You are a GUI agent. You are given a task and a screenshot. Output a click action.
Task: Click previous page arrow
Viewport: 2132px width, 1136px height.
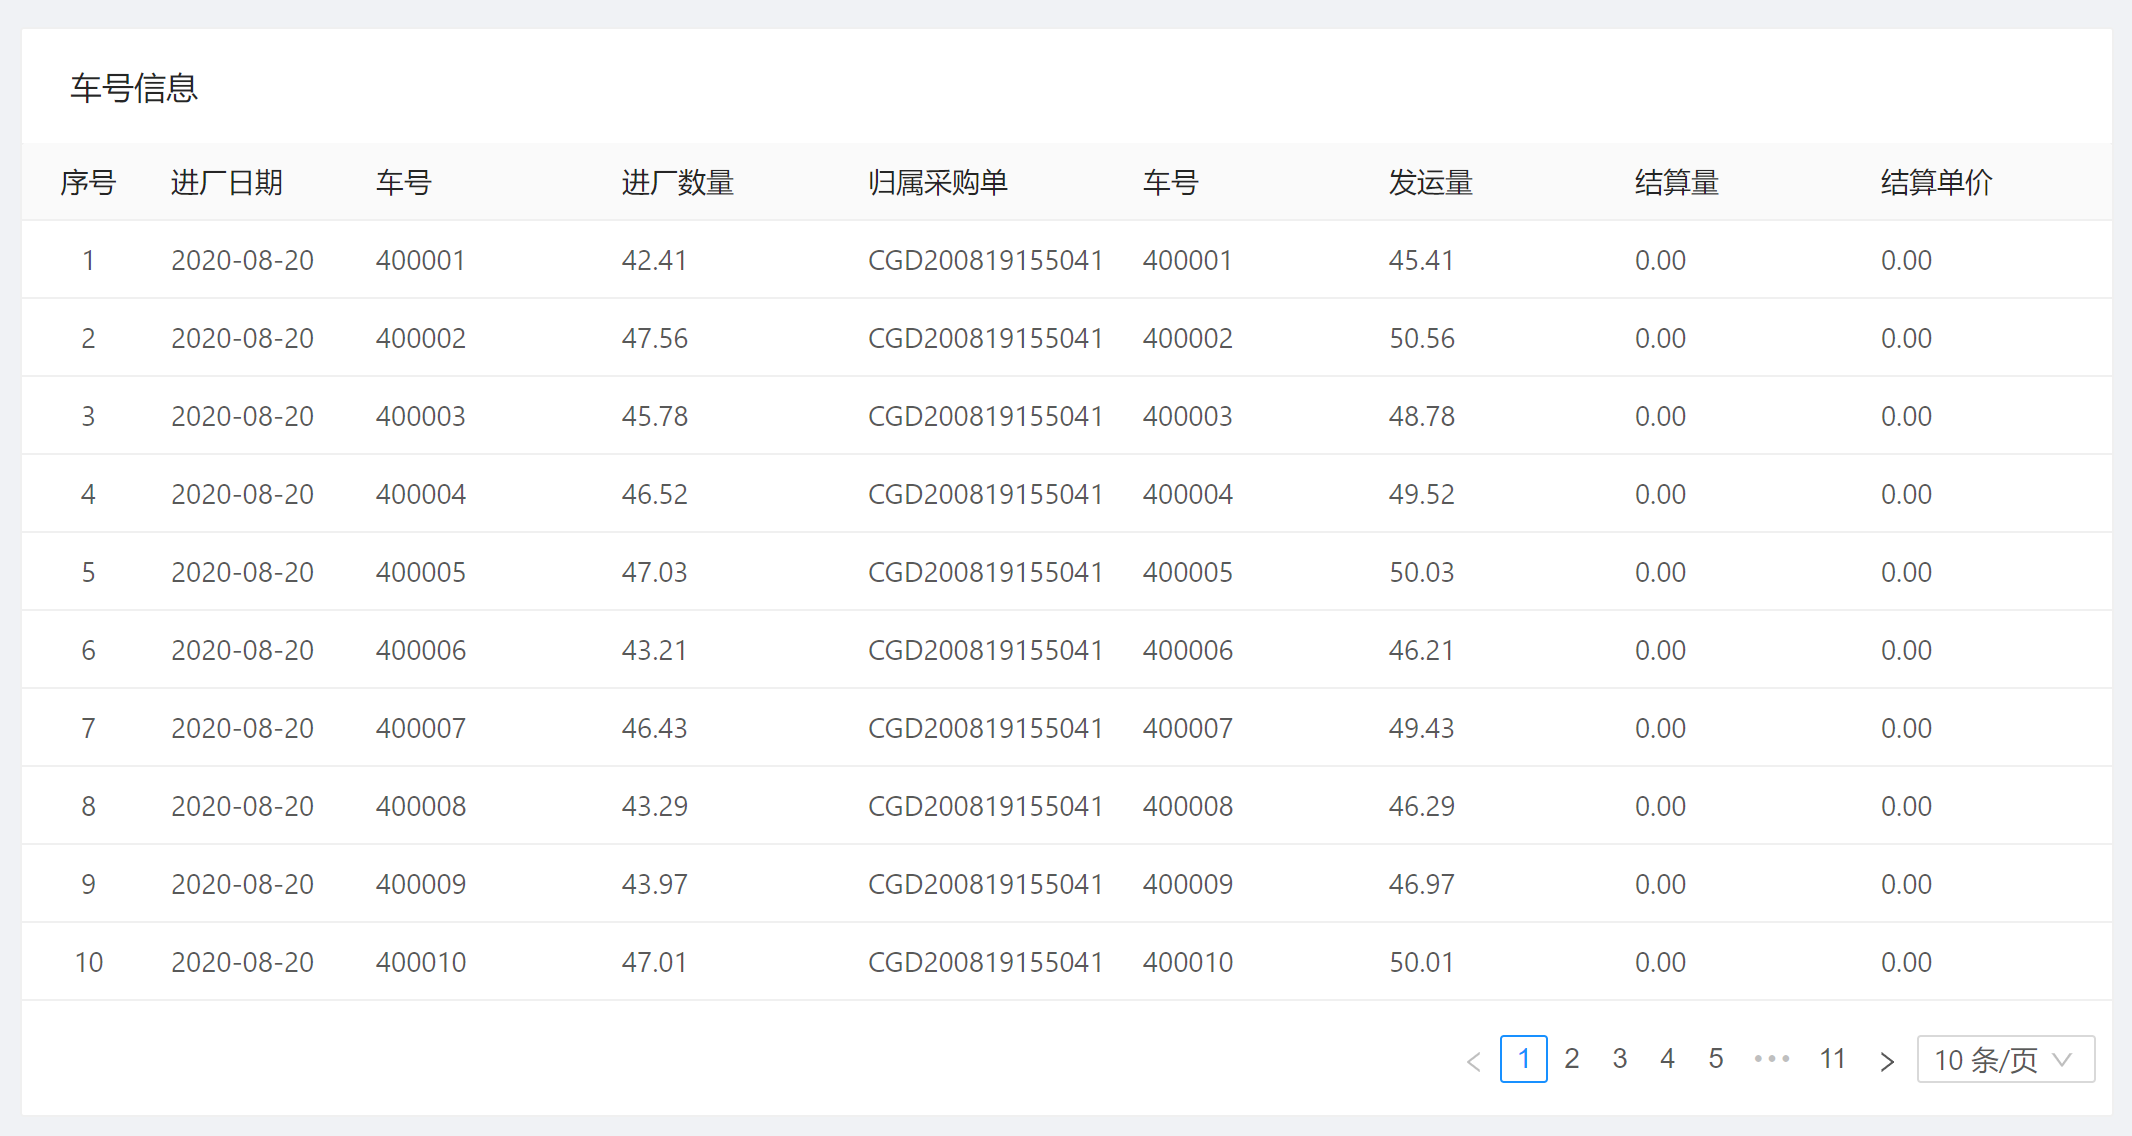coord(1474,1060)
